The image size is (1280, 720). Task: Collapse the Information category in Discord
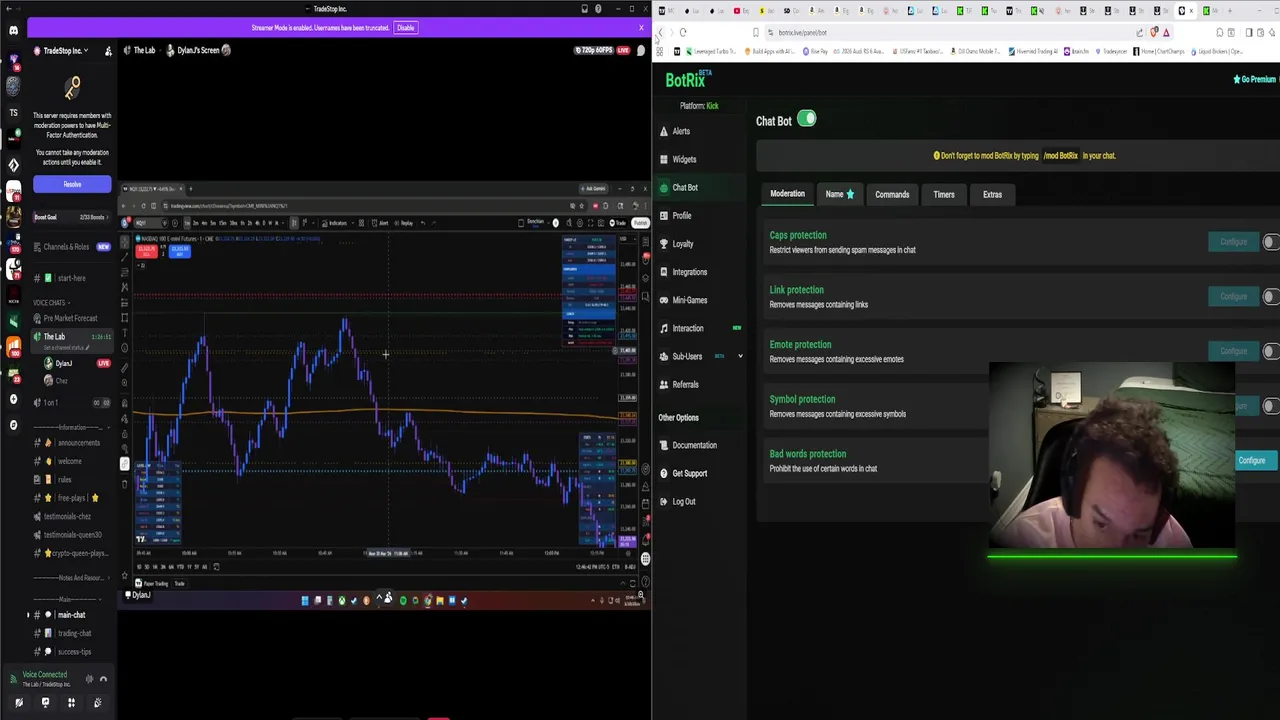tap(71, 427)
